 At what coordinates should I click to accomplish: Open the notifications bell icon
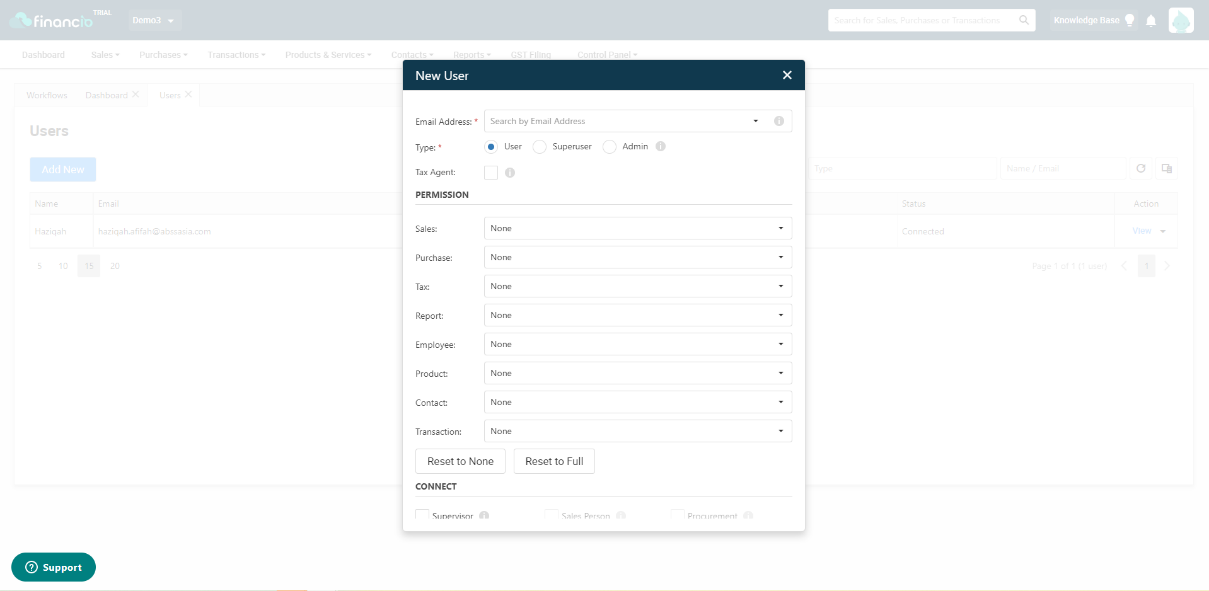click(x=1151, y=20)
